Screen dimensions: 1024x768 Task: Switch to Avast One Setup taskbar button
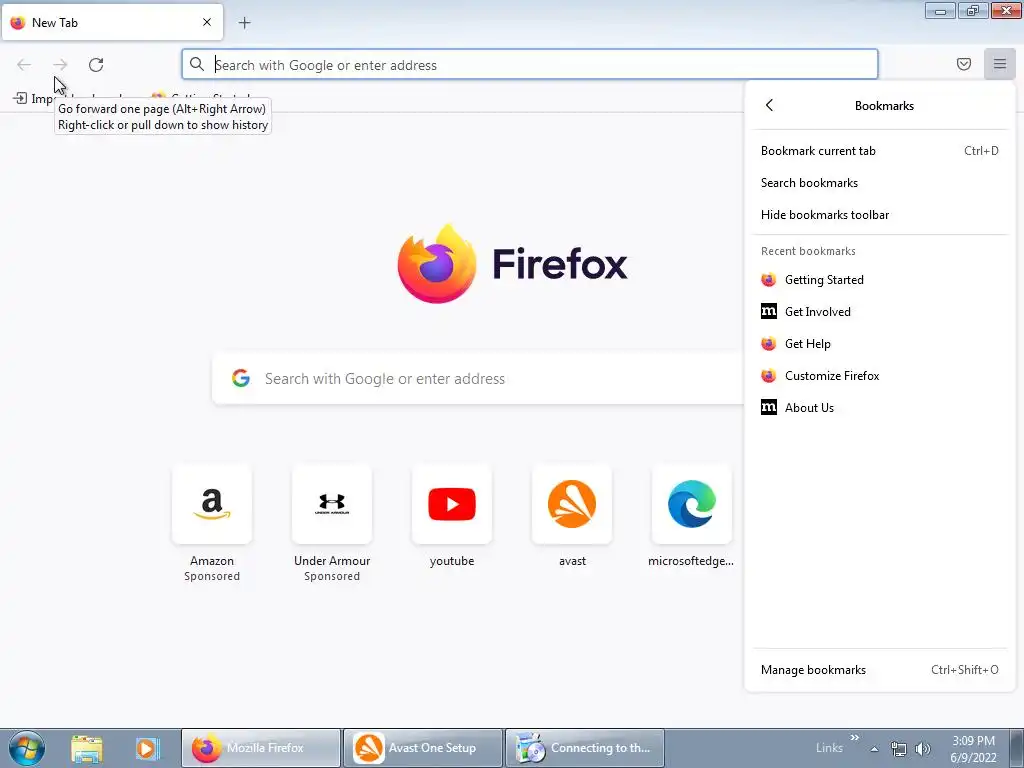pyautogui.click(x=423, y=748)
